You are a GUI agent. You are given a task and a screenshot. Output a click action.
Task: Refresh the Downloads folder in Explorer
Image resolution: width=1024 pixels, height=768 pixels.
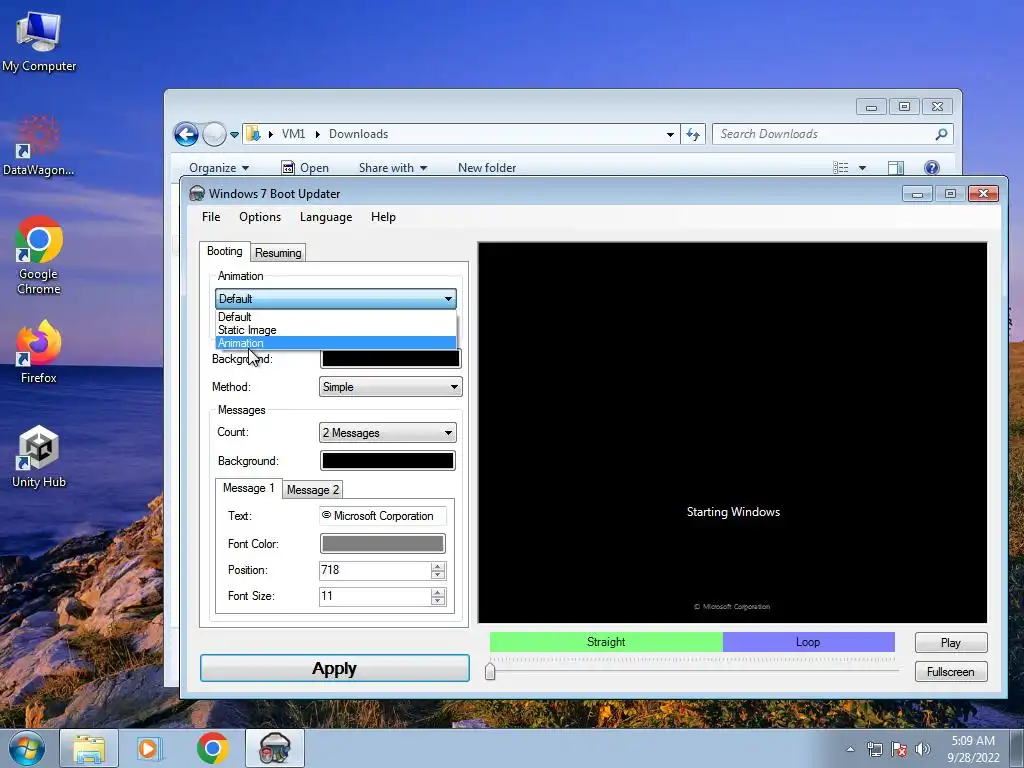pyautogui.click(x=693, y=135)
